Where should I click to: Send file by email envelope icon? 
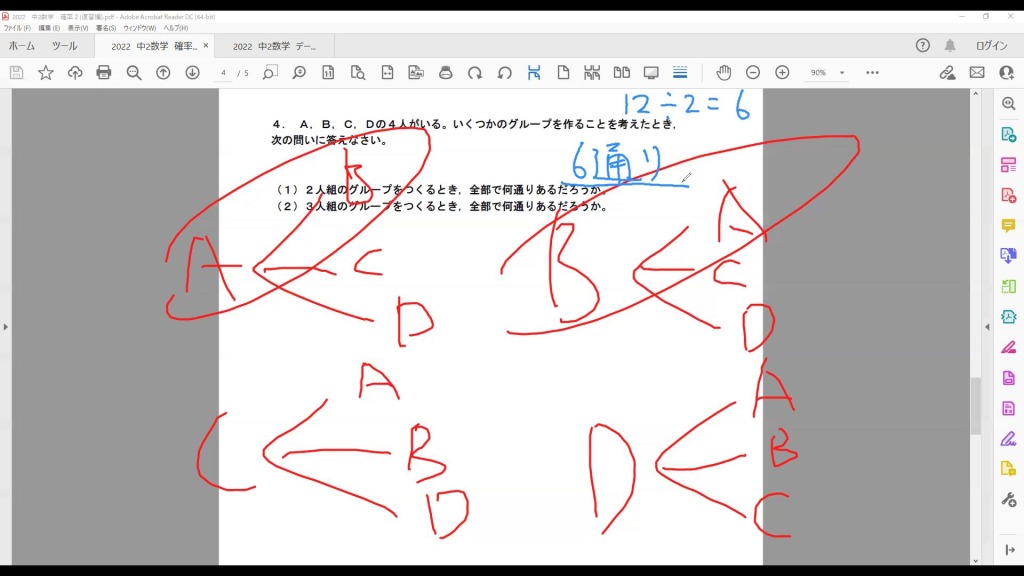(977, 73)
